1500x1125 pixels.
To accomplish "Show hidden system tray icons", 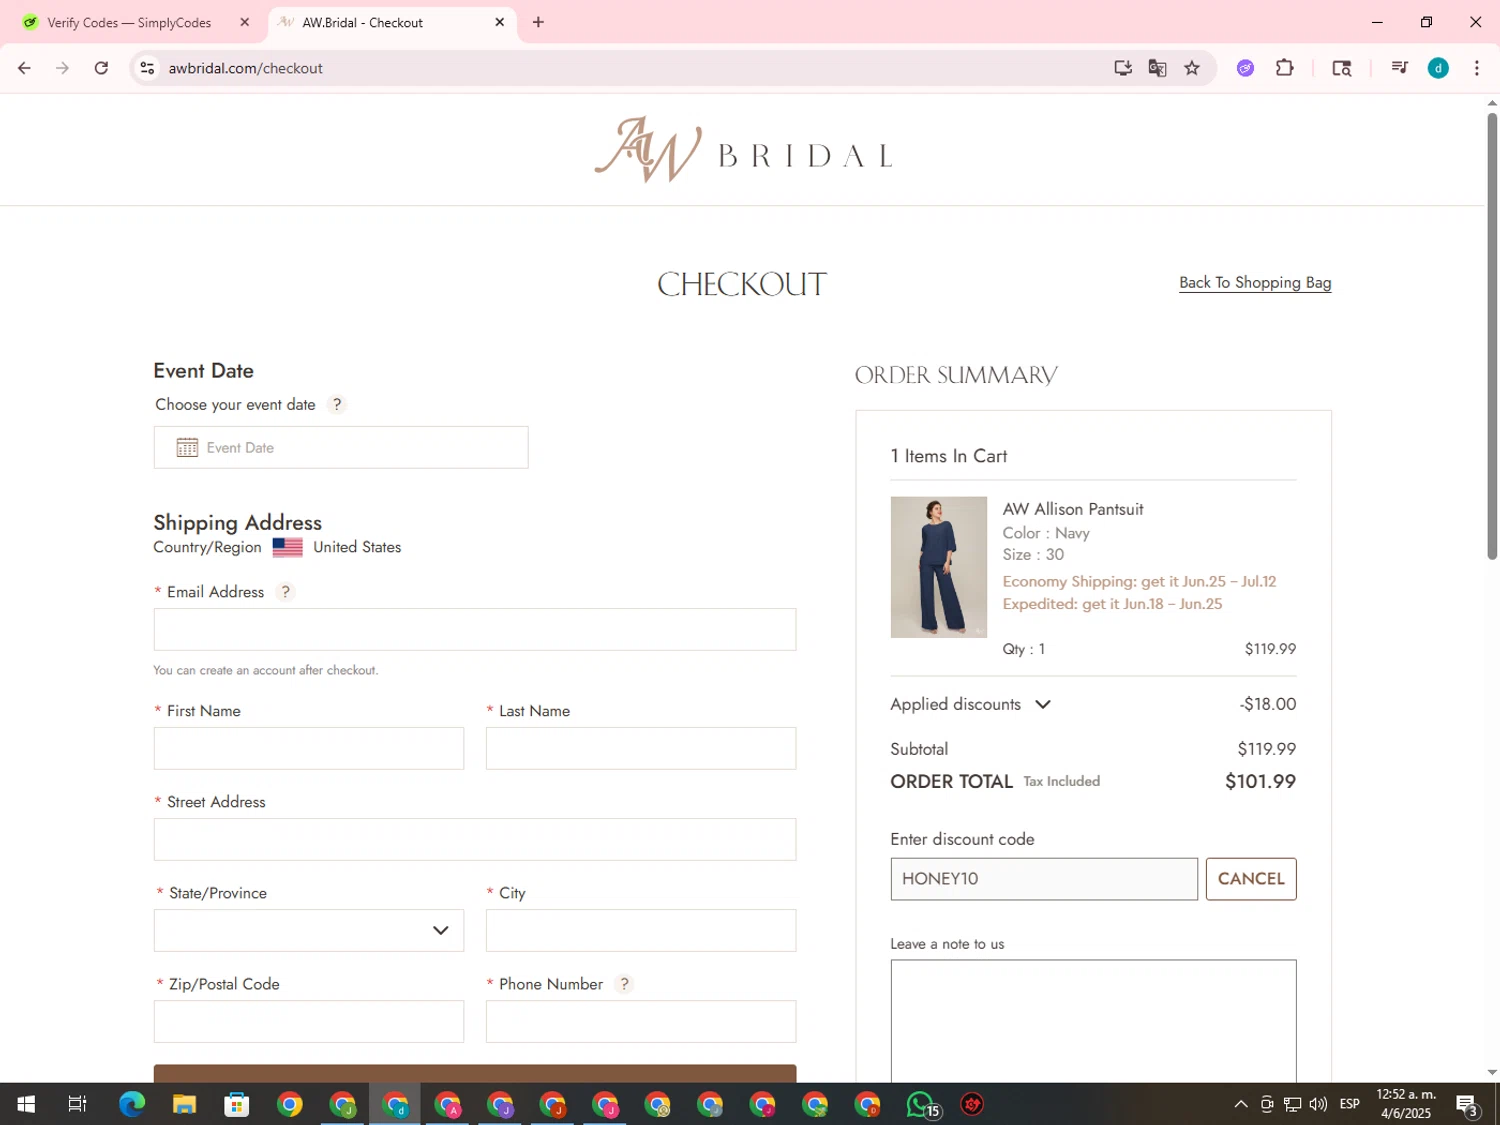I will (1241, 1104).
